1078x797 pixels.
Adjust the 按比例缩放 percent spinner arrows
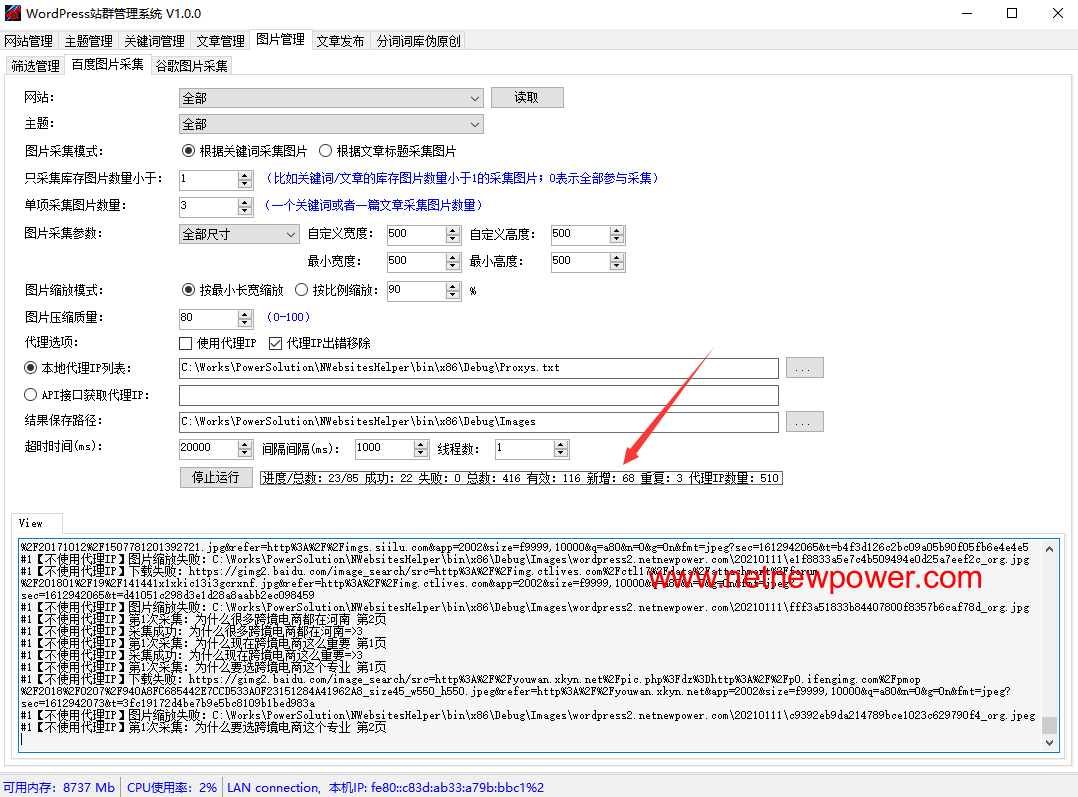[x=452, y=291]
